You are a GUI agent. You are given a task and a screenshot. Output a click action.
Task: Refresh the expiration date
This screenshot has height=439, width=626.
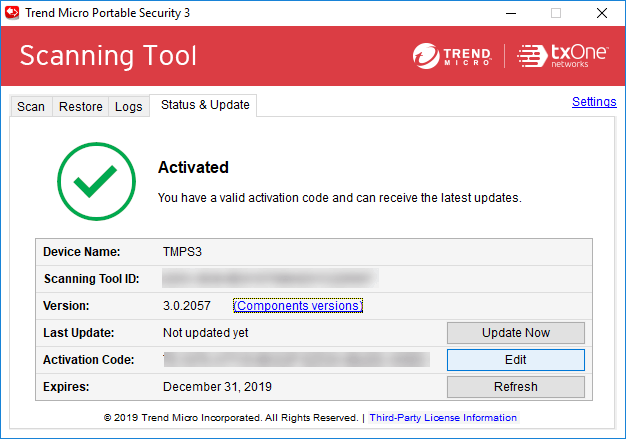click(x=515, y=386)
